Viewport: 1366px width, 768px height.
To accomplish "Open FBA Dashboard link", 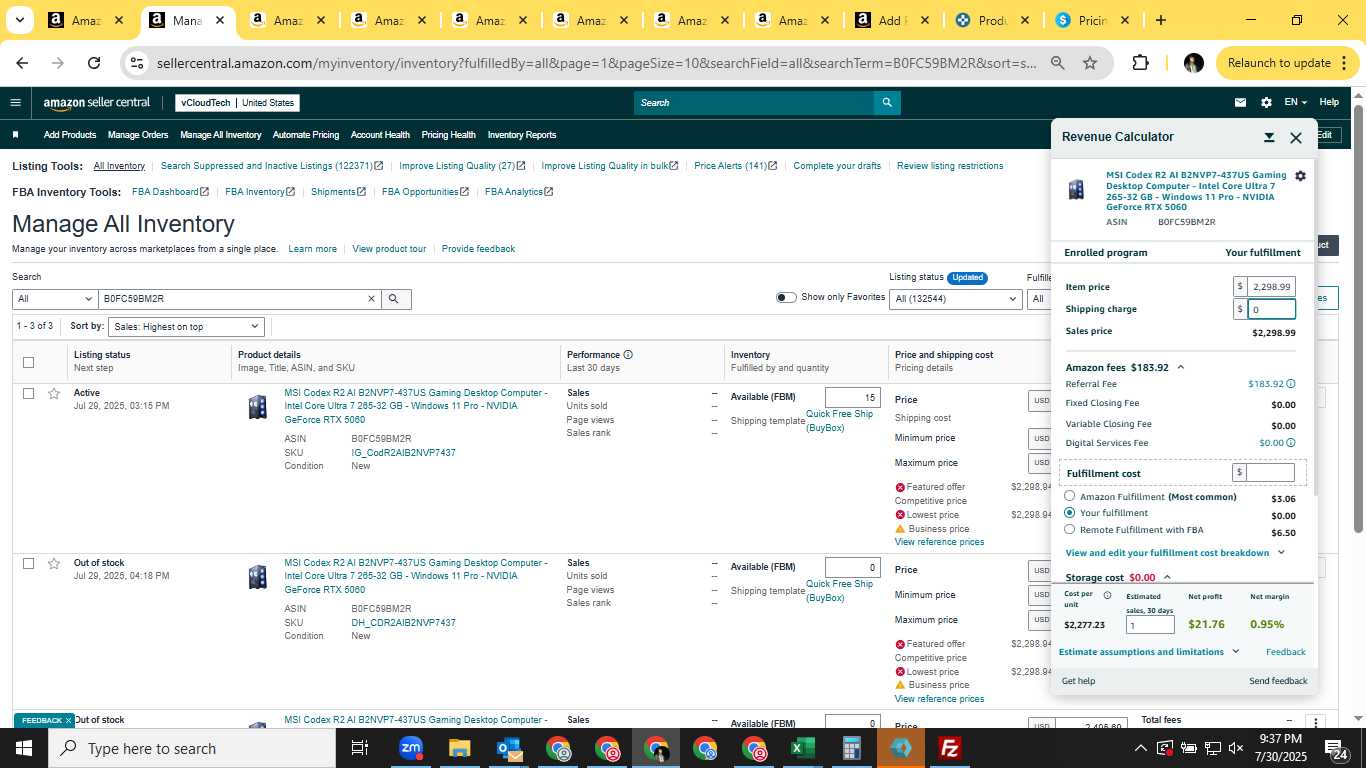I will [x=170, y=191].
